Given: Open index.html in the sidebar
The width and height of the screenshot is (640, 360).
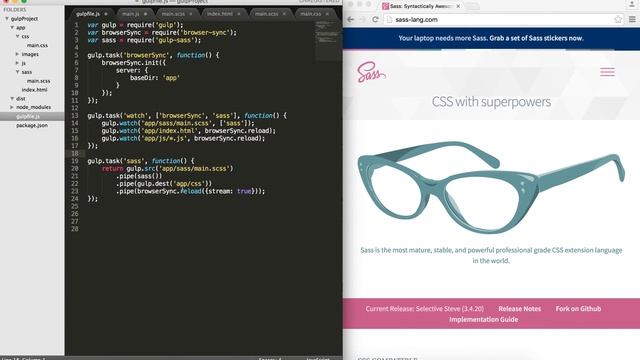Looking at the screenshot, I should pyautogui.click(x=34, y=90).
